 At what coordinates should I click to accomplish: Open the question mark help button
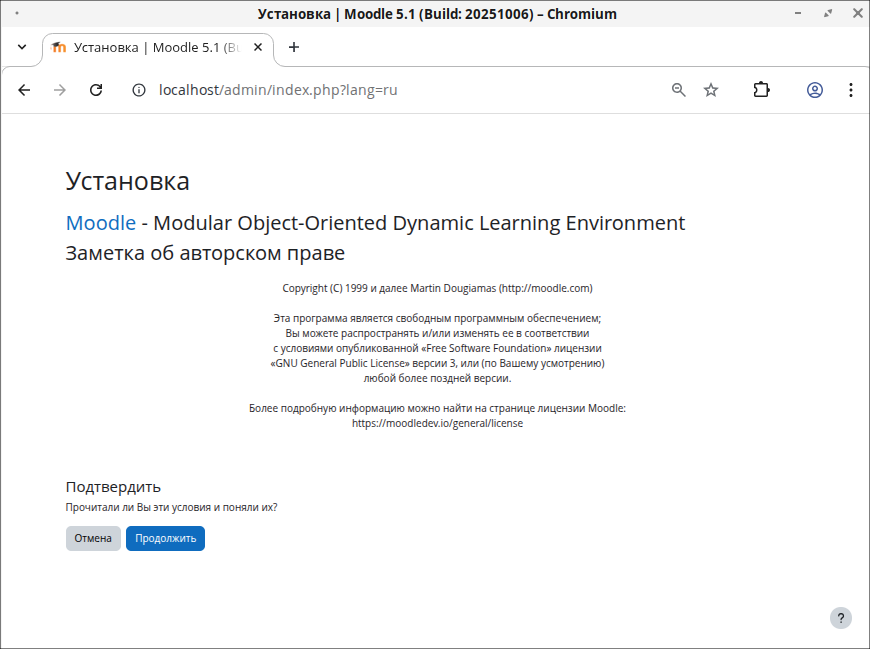(841, 618)
